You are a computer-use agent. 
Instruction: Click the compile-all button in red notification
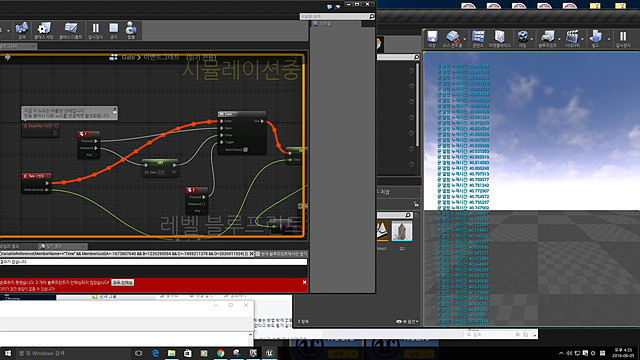[x=123, y=282]
